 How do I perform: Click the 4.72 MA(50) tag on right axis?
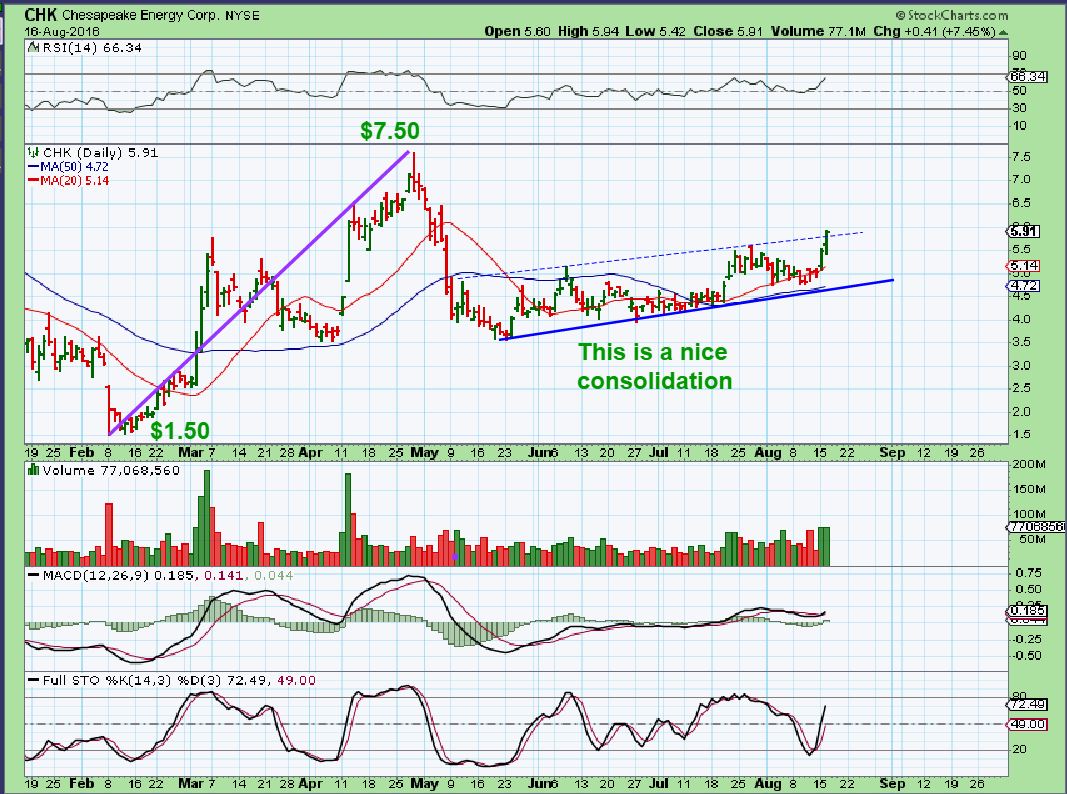coord(1023,286)
